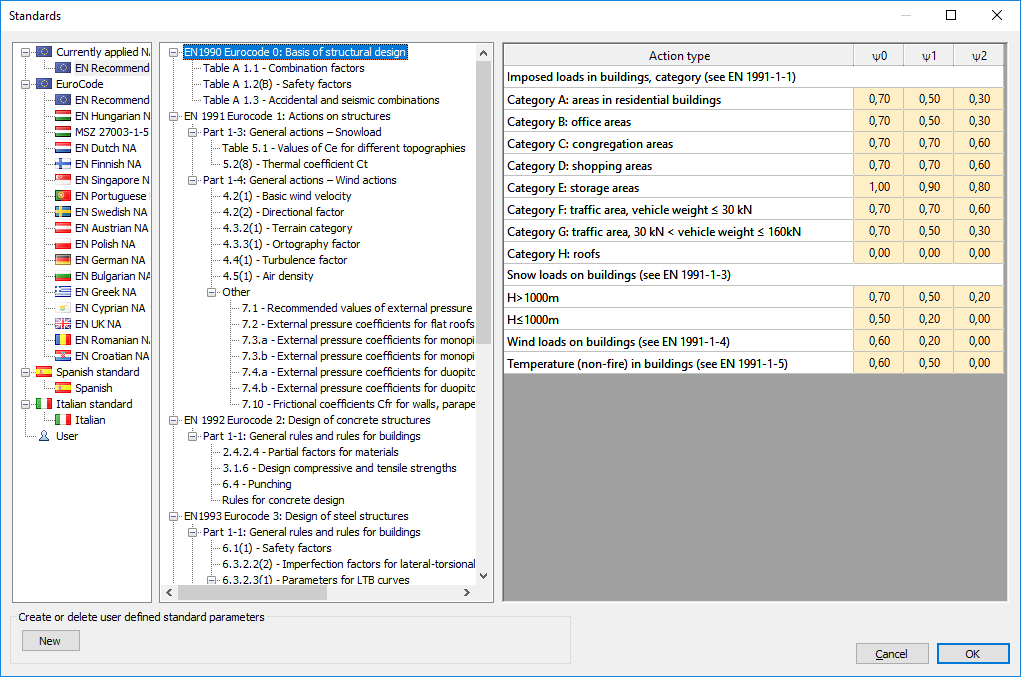The image size is (1021, 677).
Task: Click the EN Portuguese flag icon
Action: [x=63, y=196]
